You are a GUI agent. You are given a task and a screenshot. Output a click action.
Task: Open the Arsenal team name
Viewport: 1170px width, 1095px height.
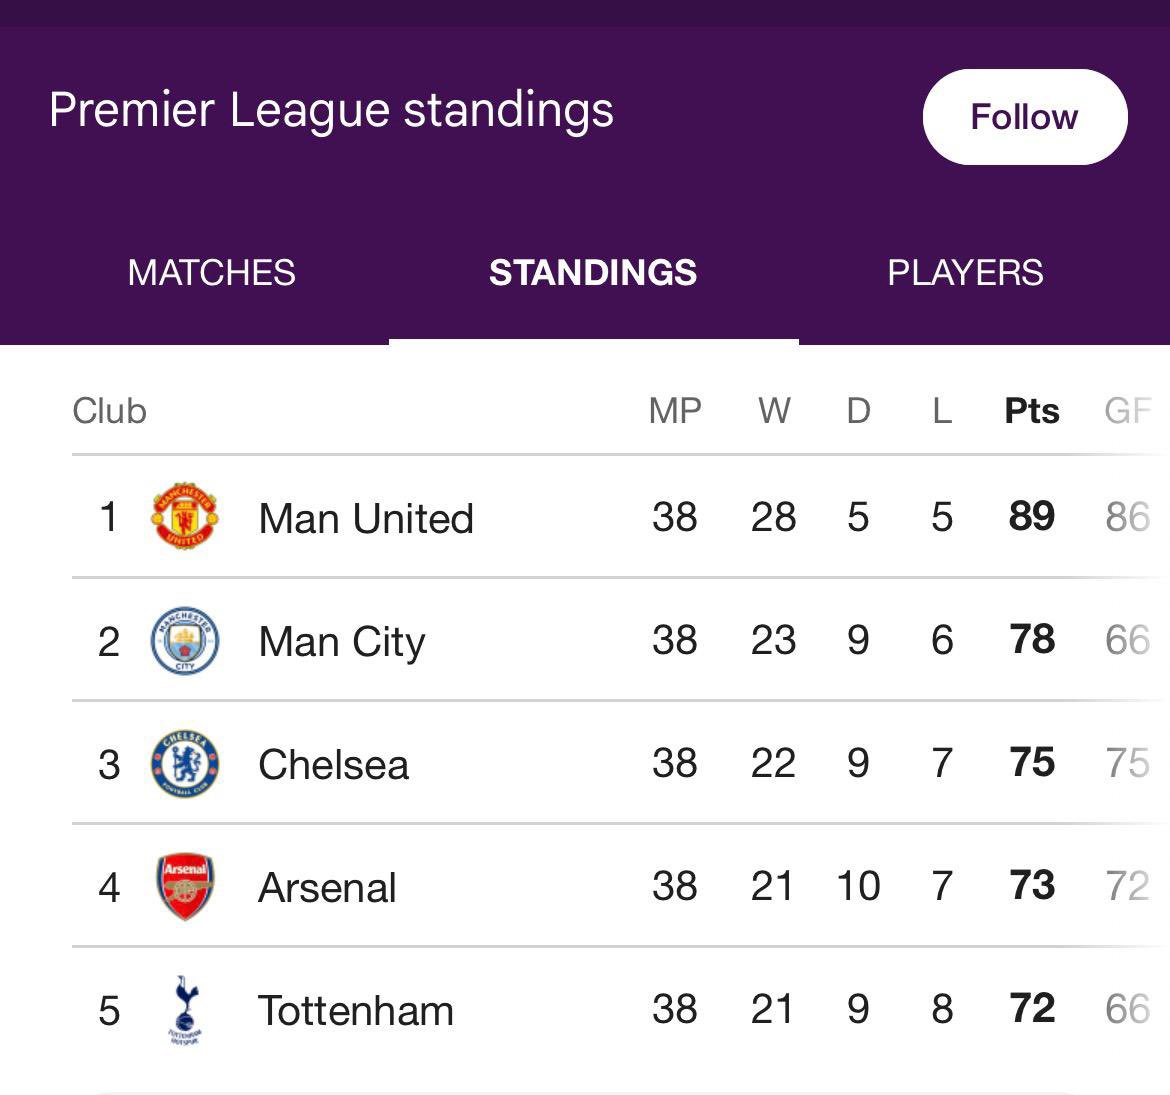pos(327,887)
